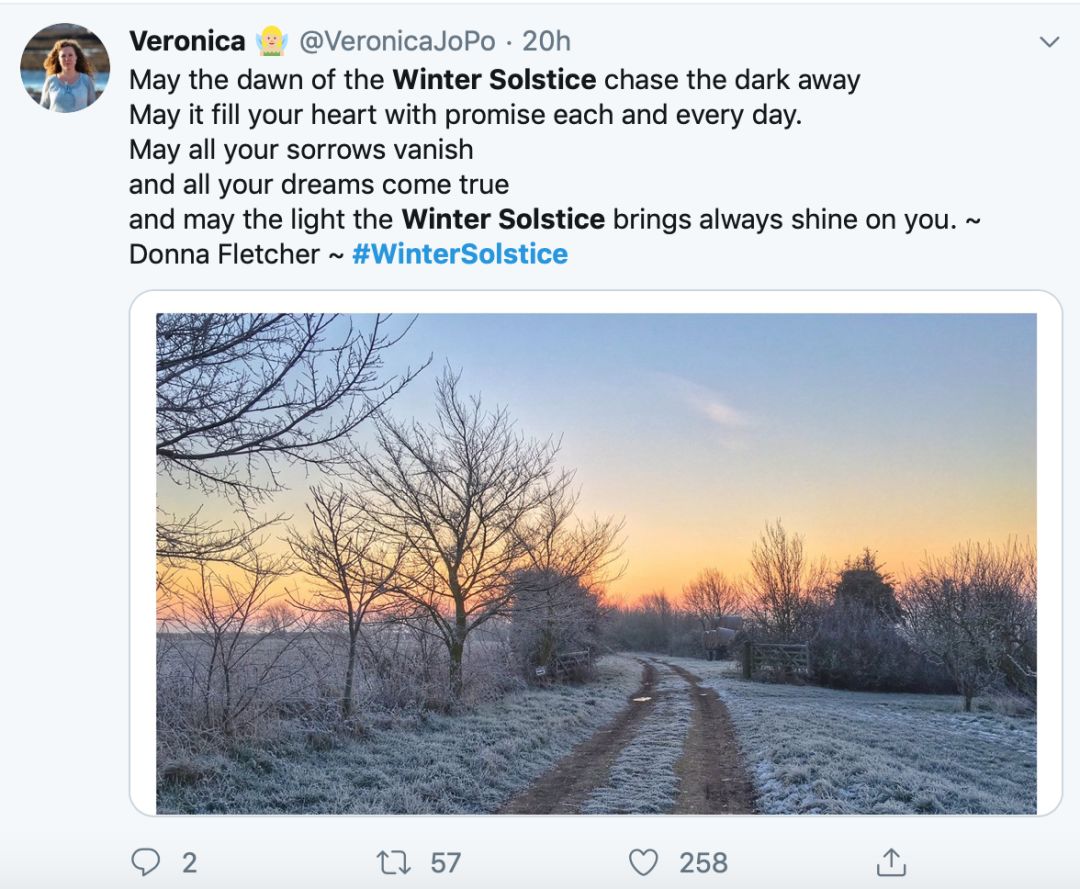Screen dimensions: 1080x889
Task: Open Veronica's profile picture
Action: 65,68
